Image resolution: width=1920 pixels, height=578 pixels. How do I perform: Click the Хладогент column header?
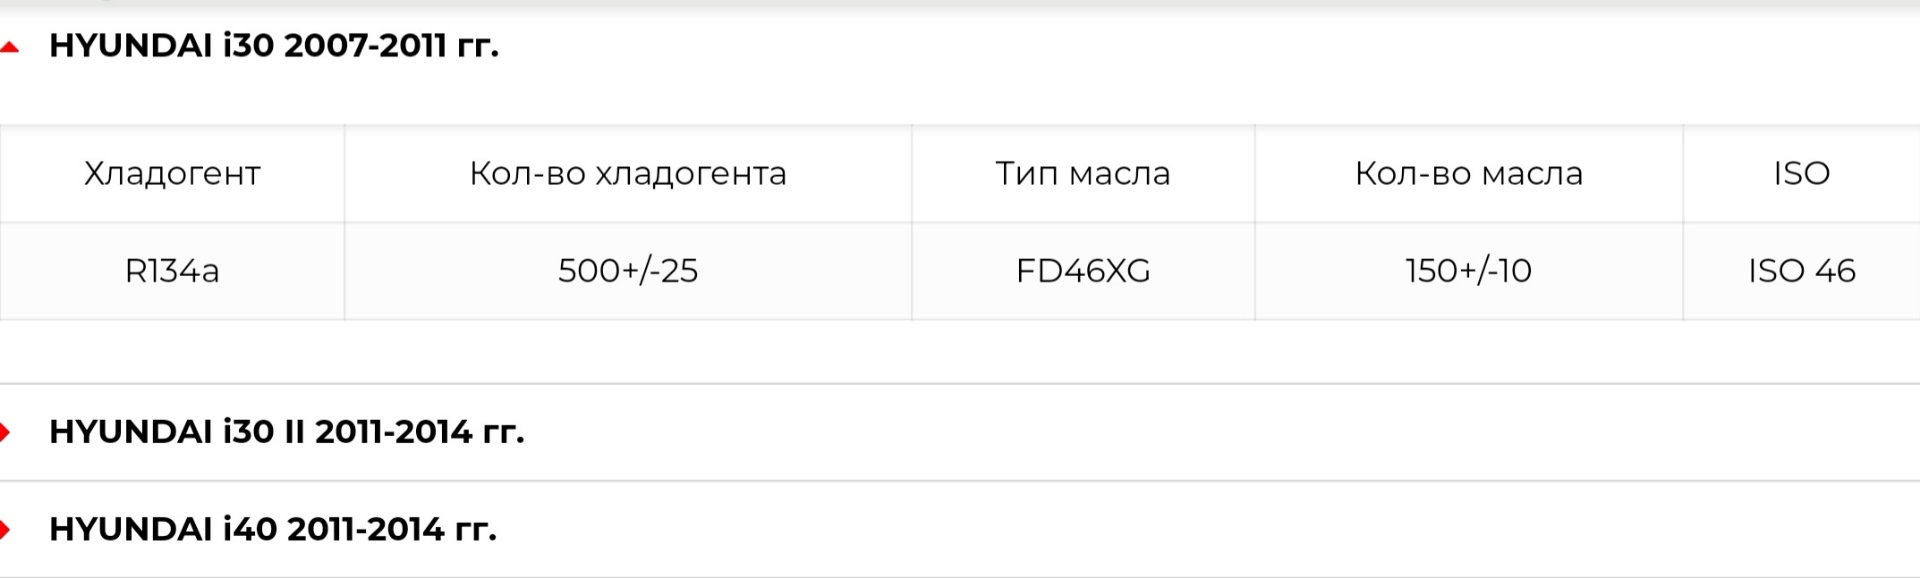tap(172, 174)
